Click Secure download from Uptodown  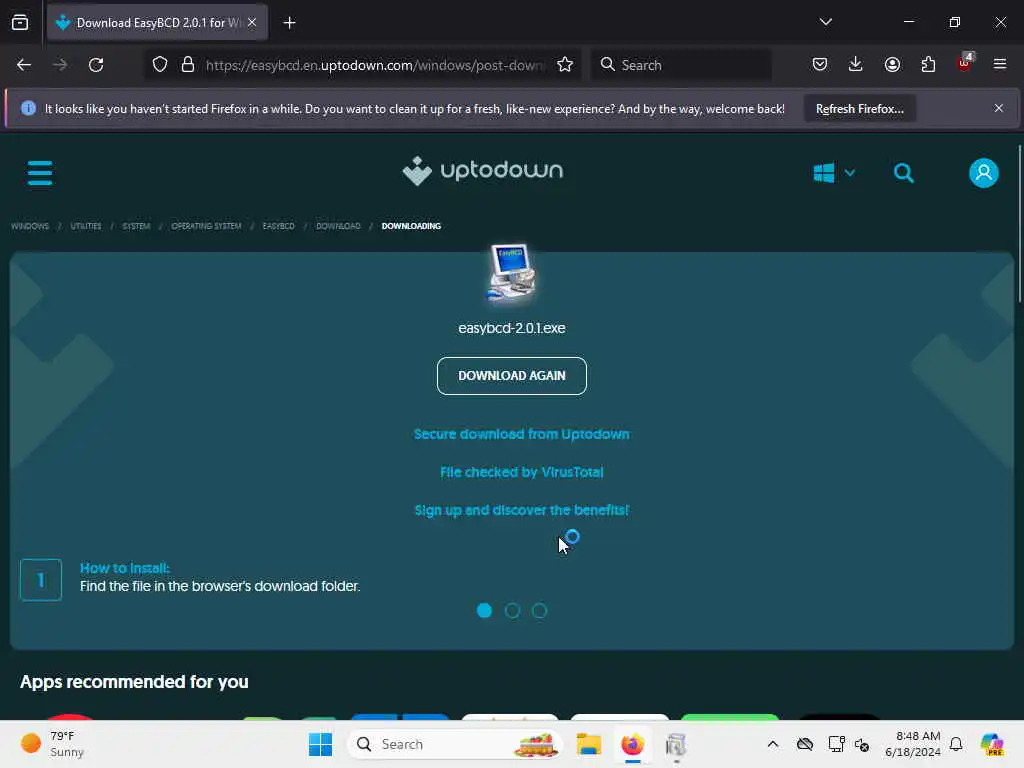tap(521, 434)
